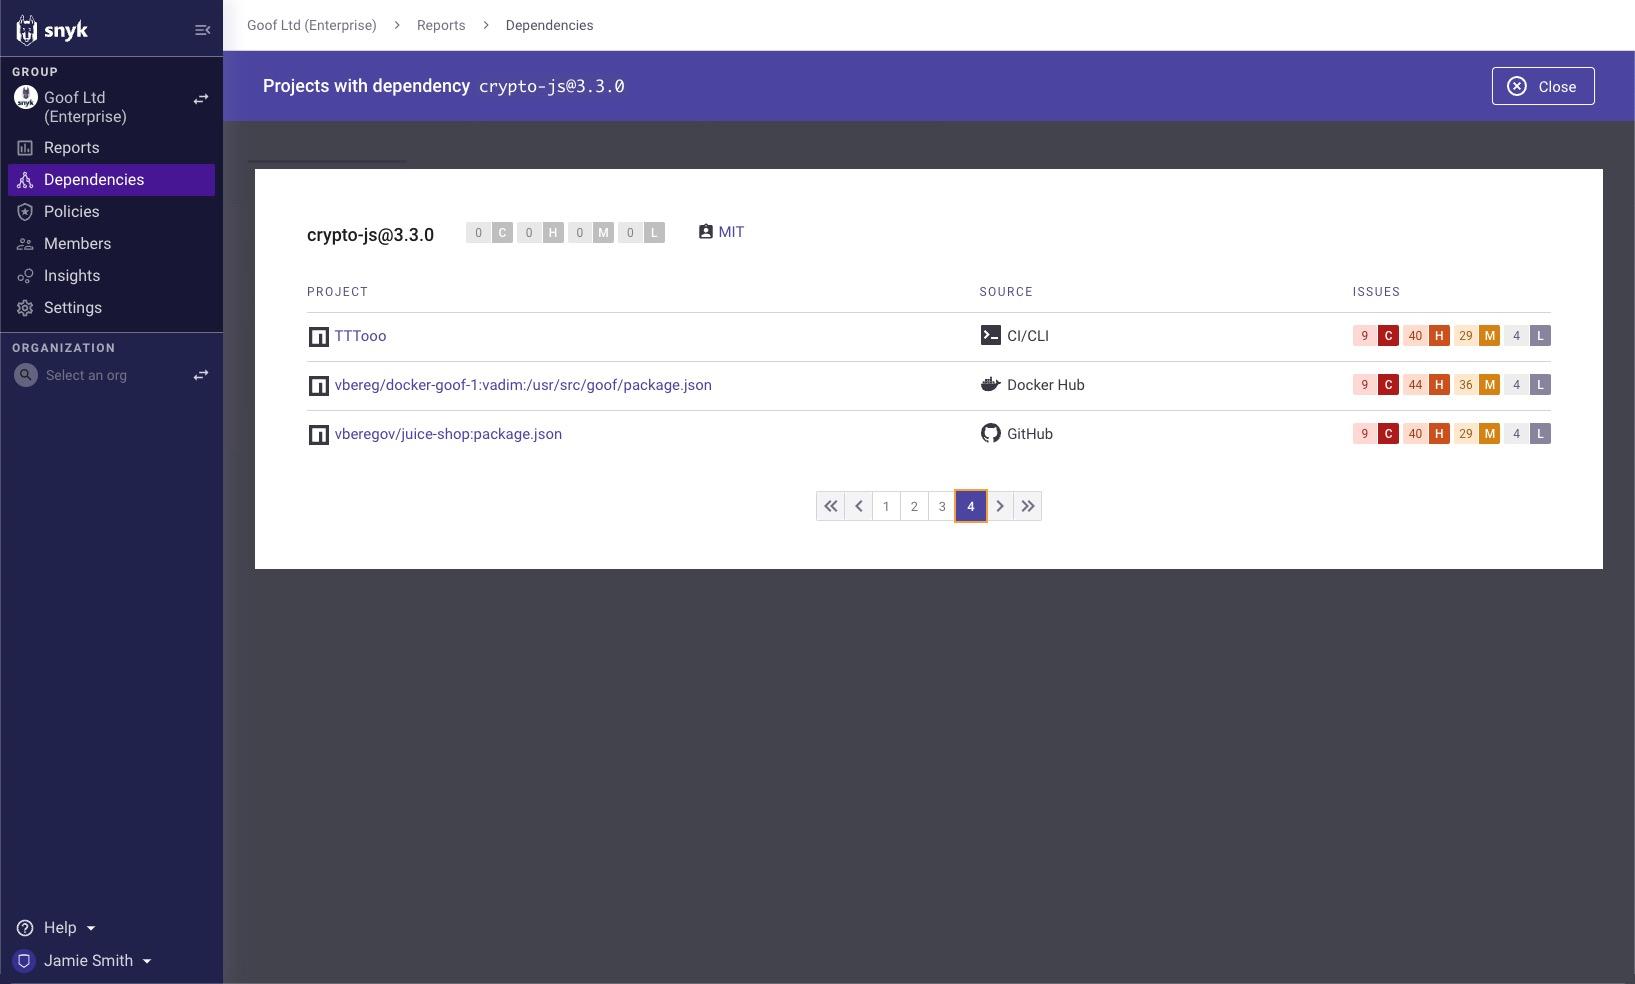Go to previous page of results
1635x984 pixels.
click(858, 506)
